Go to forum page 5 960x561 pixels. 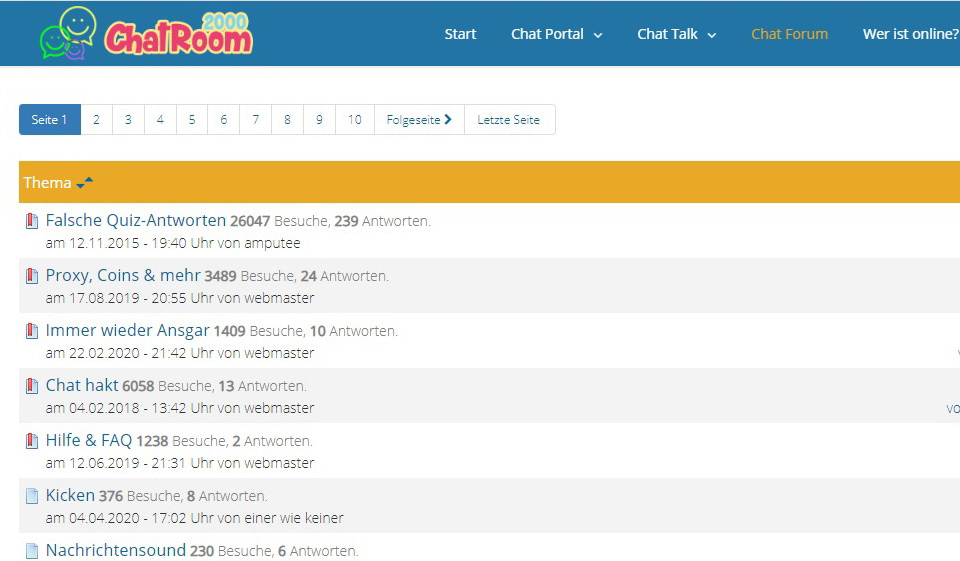[192, 119]
